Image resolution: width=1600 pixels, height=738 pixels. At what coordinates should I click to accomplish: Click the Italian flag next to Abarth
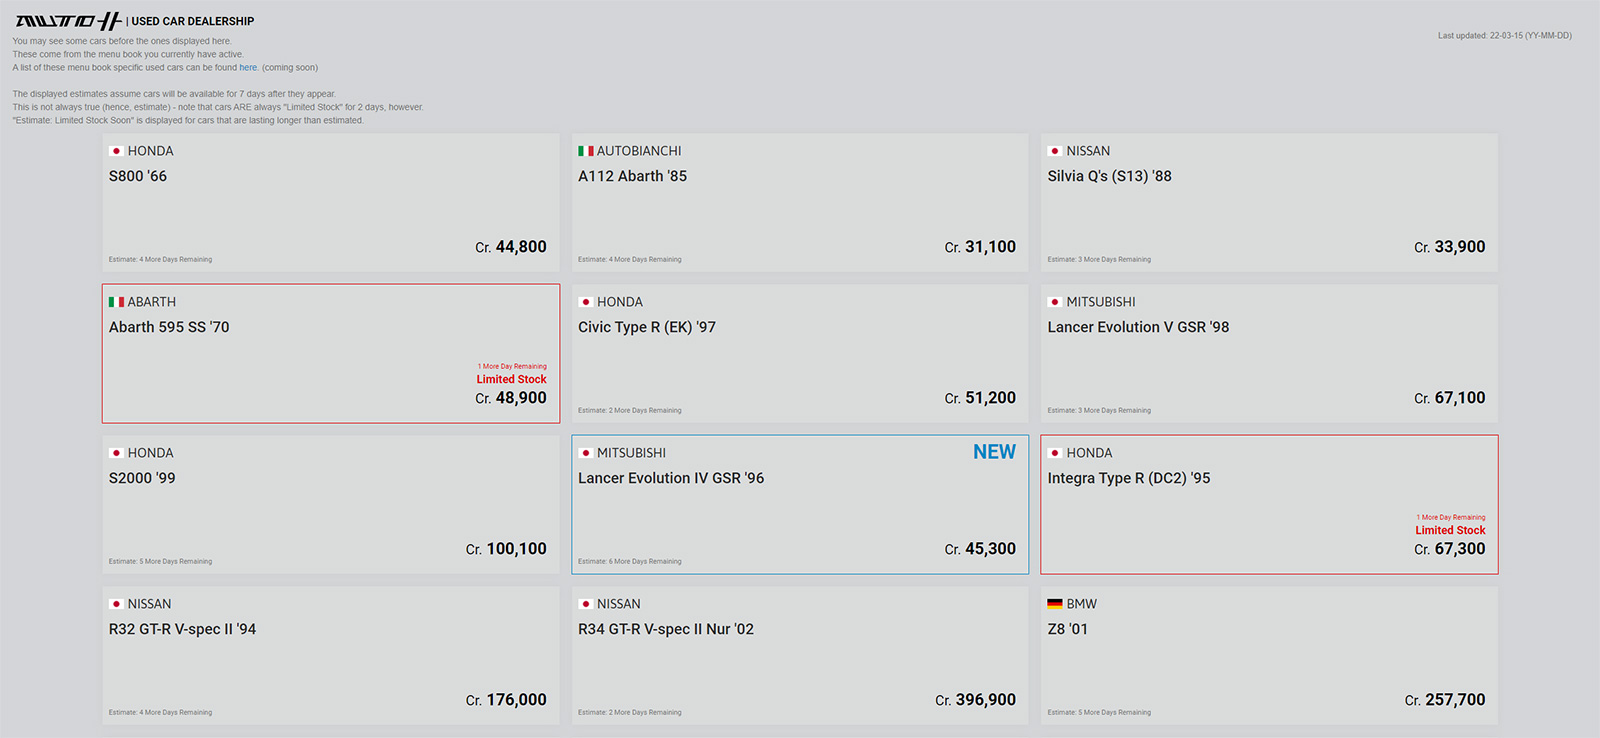116,302
